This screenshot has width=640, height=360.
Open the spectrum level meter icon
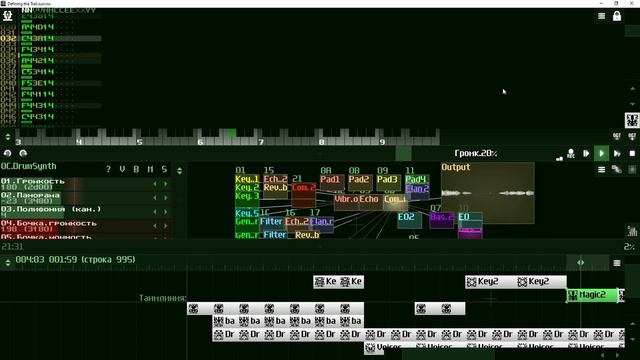(x=632, y=231)
